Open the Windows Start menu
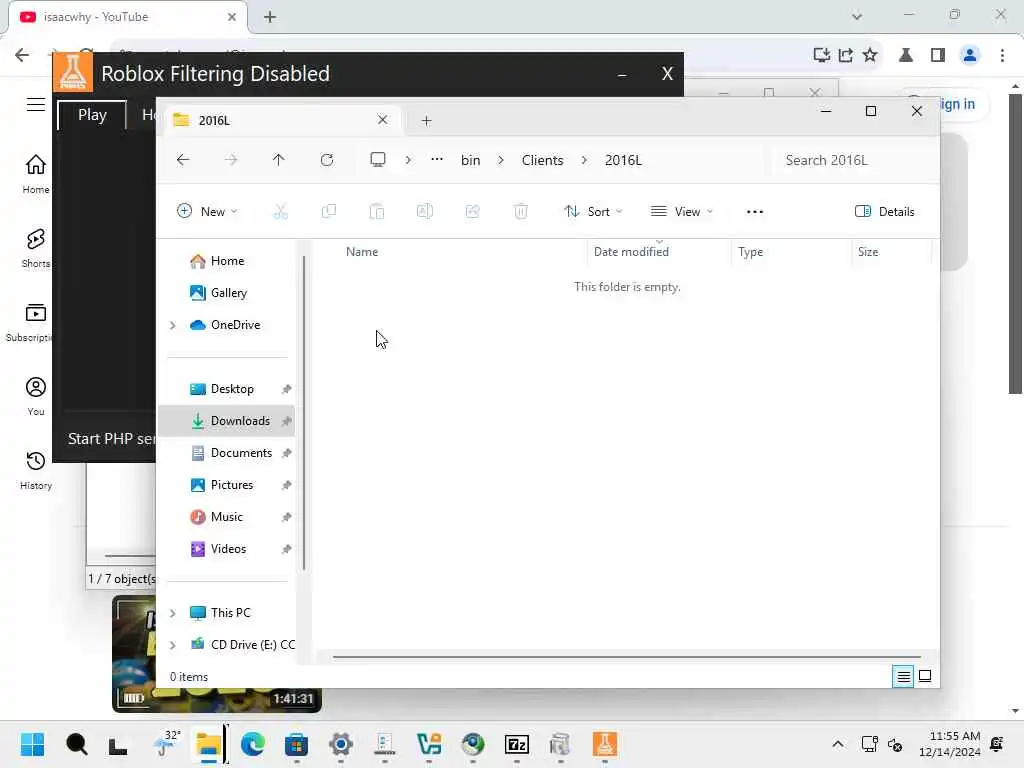This screenshot has width=1024, height=768. click(x=32, y=744)
